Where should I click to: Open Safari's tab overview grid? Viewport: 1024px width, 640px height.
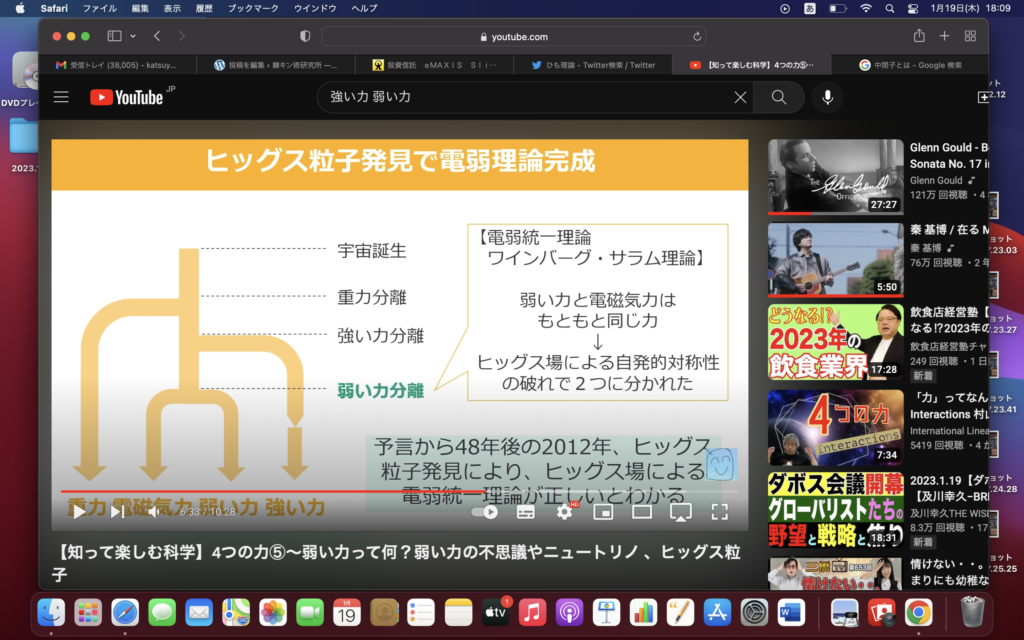[970, 36]
